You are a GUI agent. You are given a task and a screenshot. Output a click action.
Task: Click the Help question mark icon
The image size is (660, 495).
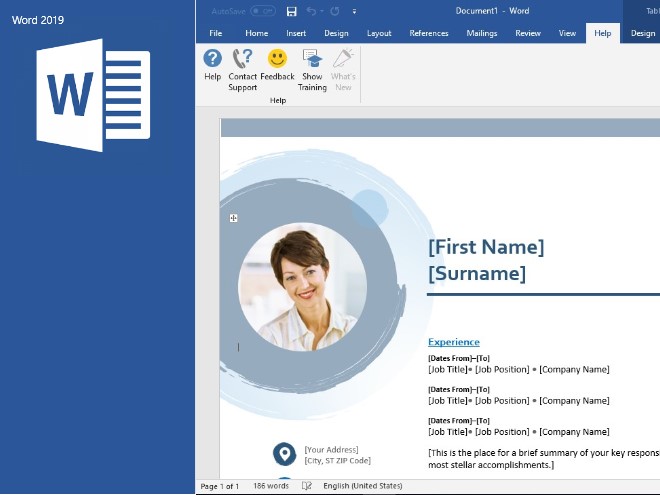click(212, 60)
